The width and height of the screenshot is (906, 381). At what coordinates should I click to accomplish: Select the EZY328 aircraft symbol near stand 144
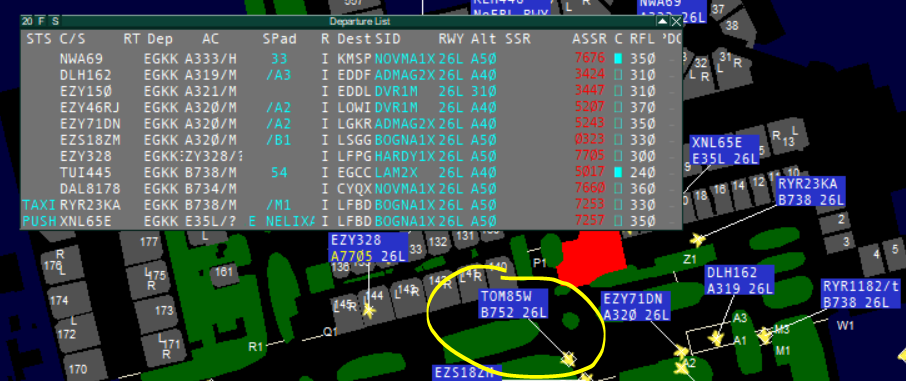(x=368, y=310)
